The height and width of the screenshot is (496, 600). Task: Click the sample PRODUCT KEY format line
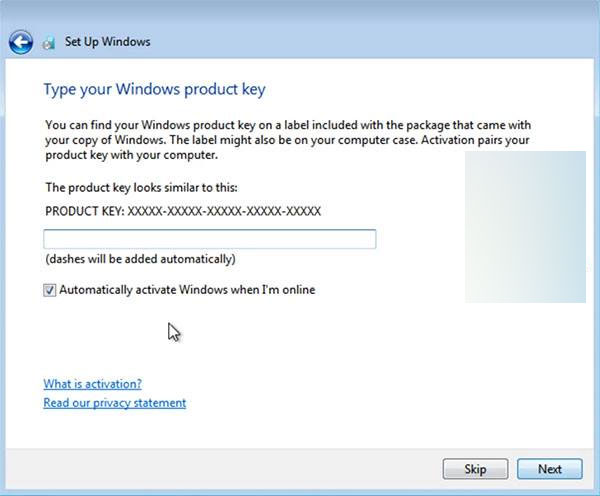click(183, 212)
